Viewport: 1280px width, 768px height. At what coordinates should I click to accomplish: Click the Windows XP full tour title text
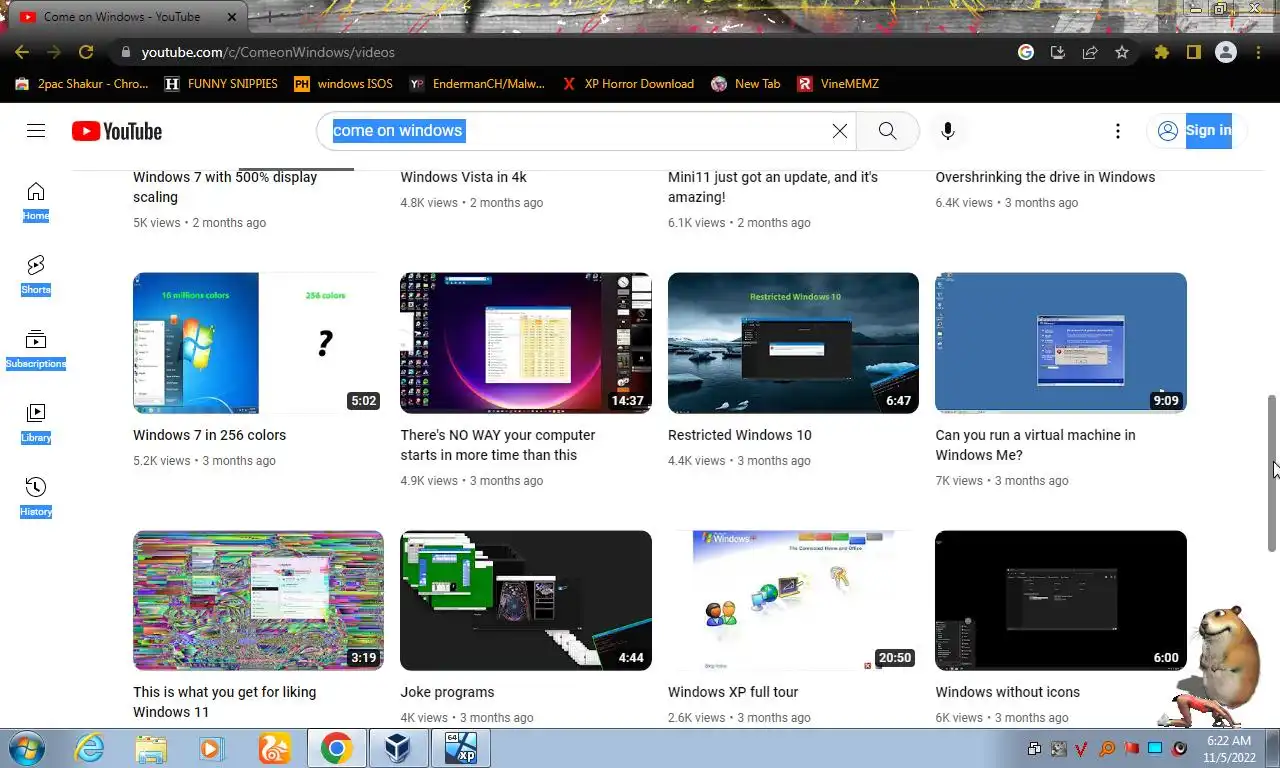coord(733,692)
